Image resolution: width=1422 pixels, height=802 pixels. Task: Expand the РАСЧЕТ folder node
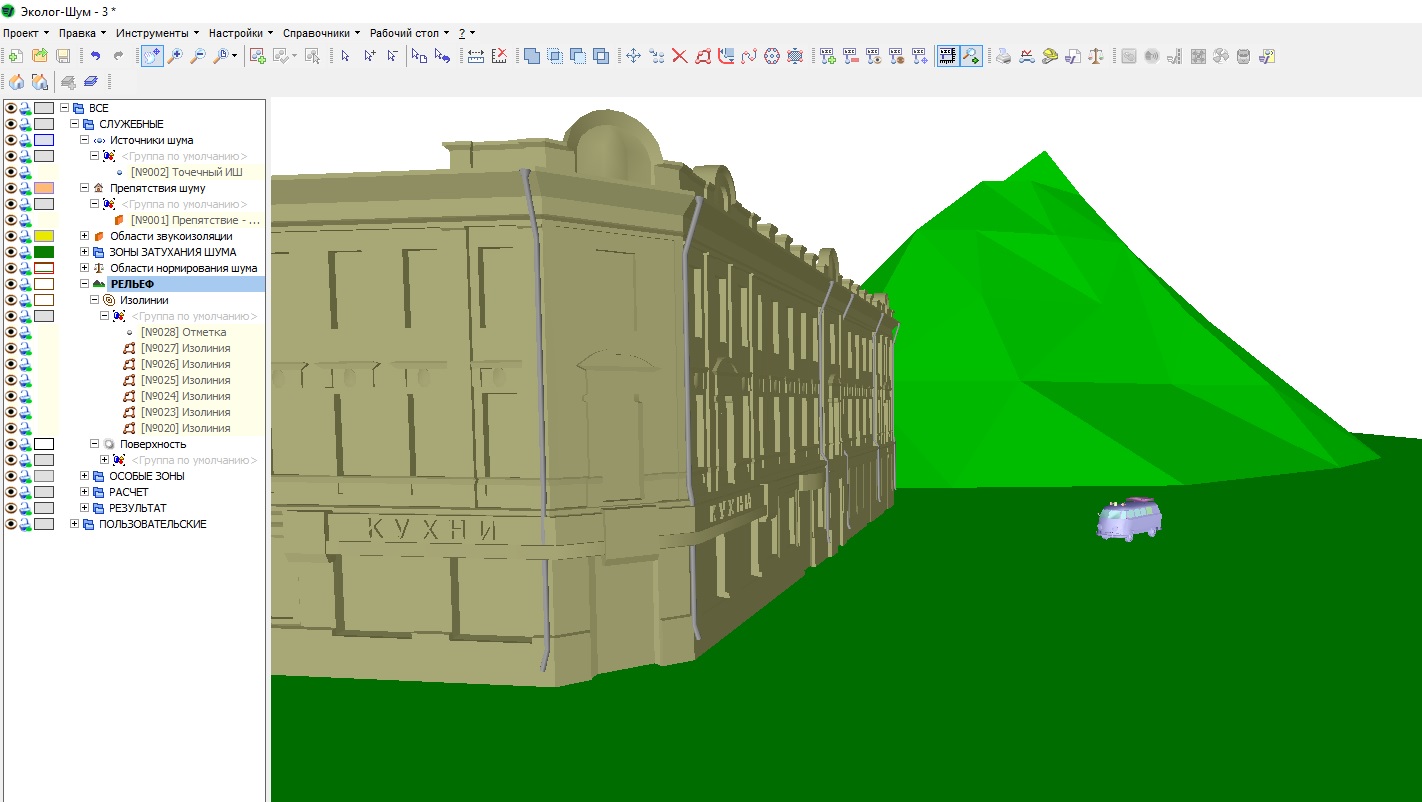[85, 492]
